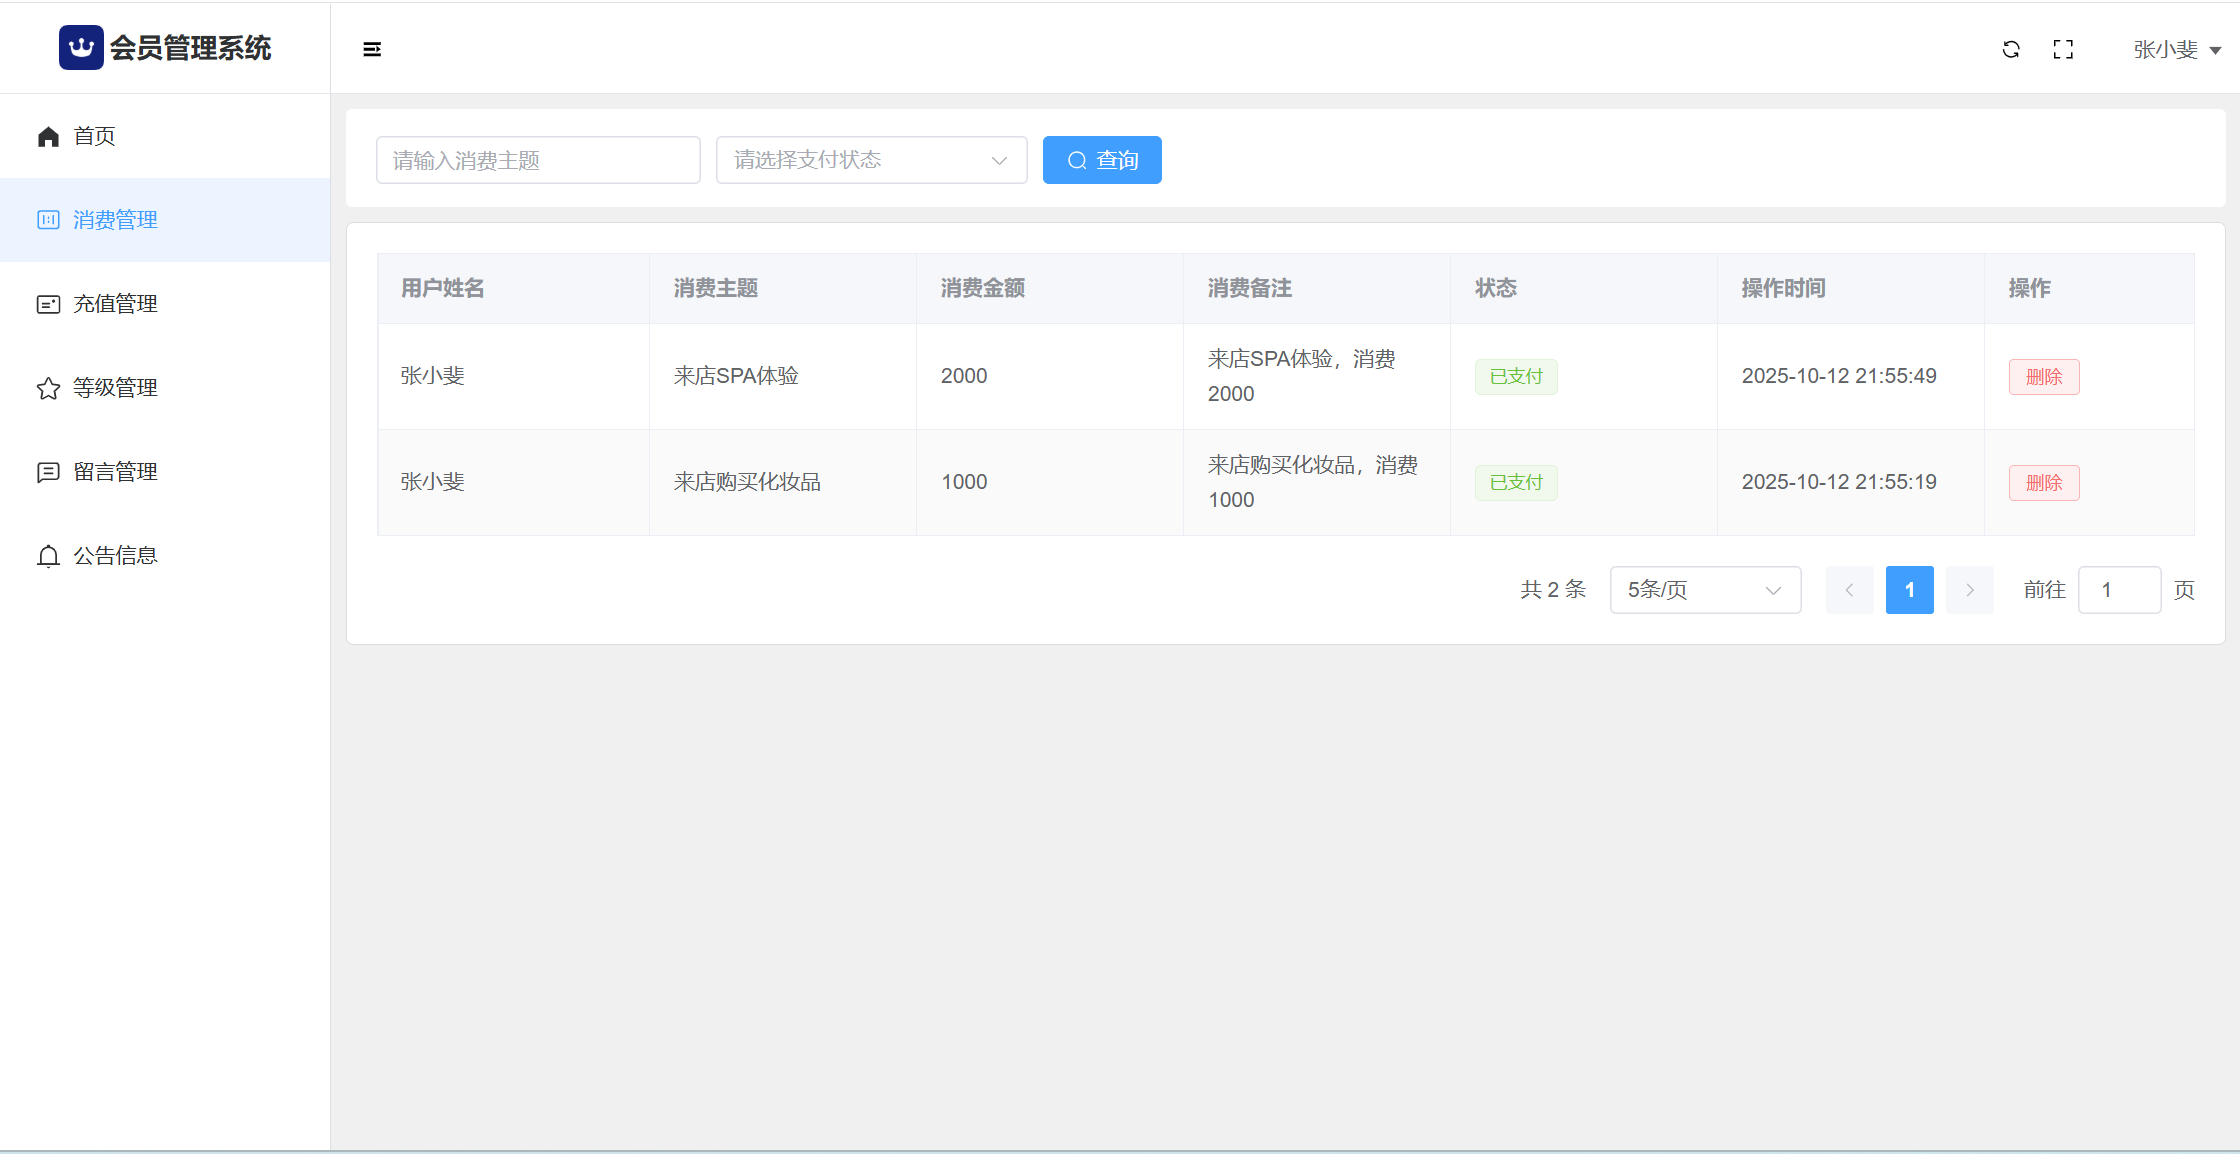Screen dimensions: 2240x1154
Task: Click the recharge management card icon
Action: point(48,304)
